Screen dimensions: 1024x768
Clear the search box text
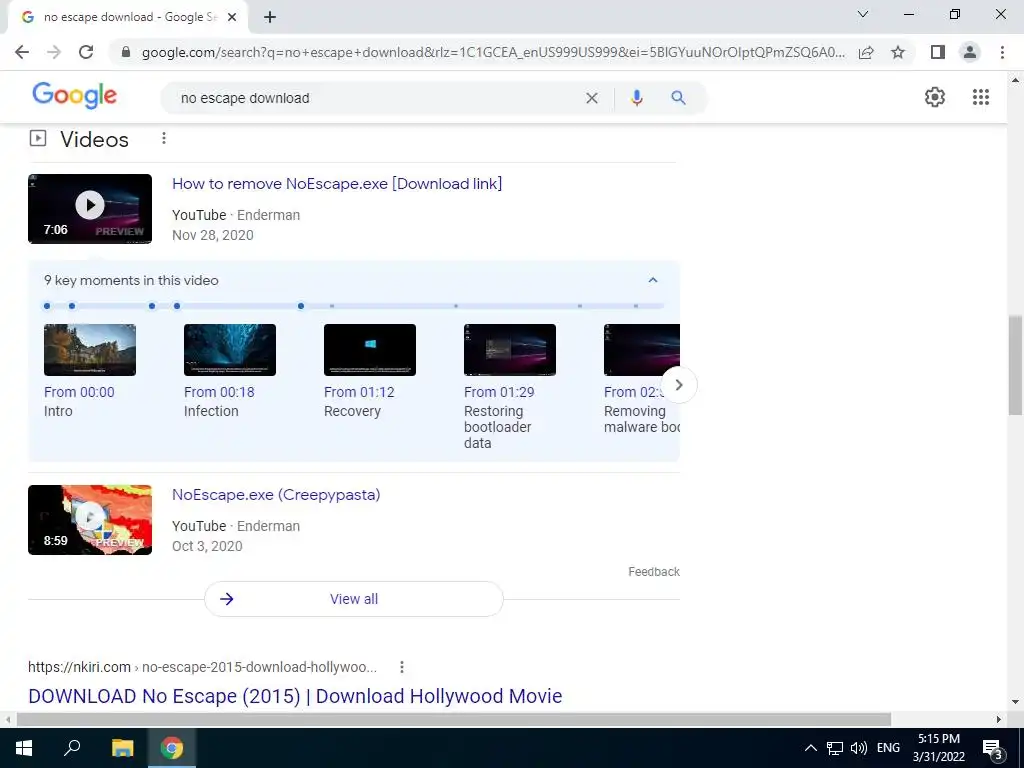pos(592,98)
